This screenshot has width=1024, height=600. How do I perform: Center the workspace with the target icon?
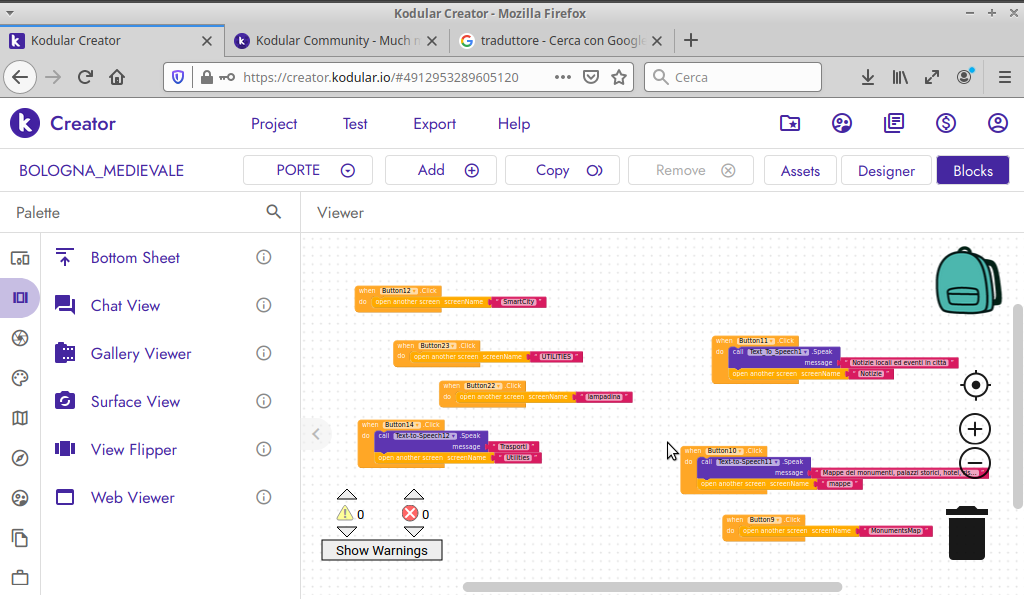[976, 385]
